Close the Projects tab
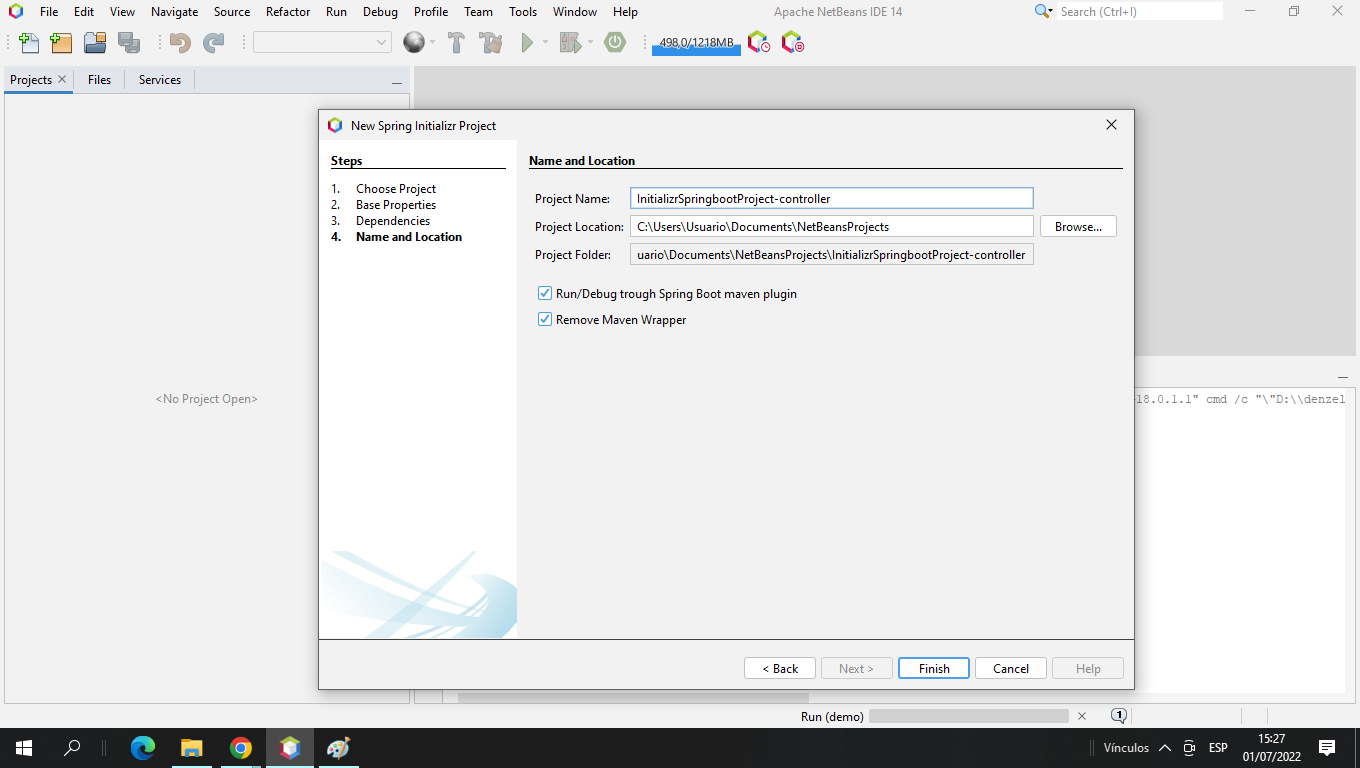The height and width of the screenshot is (768, 1360). (x=62, y=79)
